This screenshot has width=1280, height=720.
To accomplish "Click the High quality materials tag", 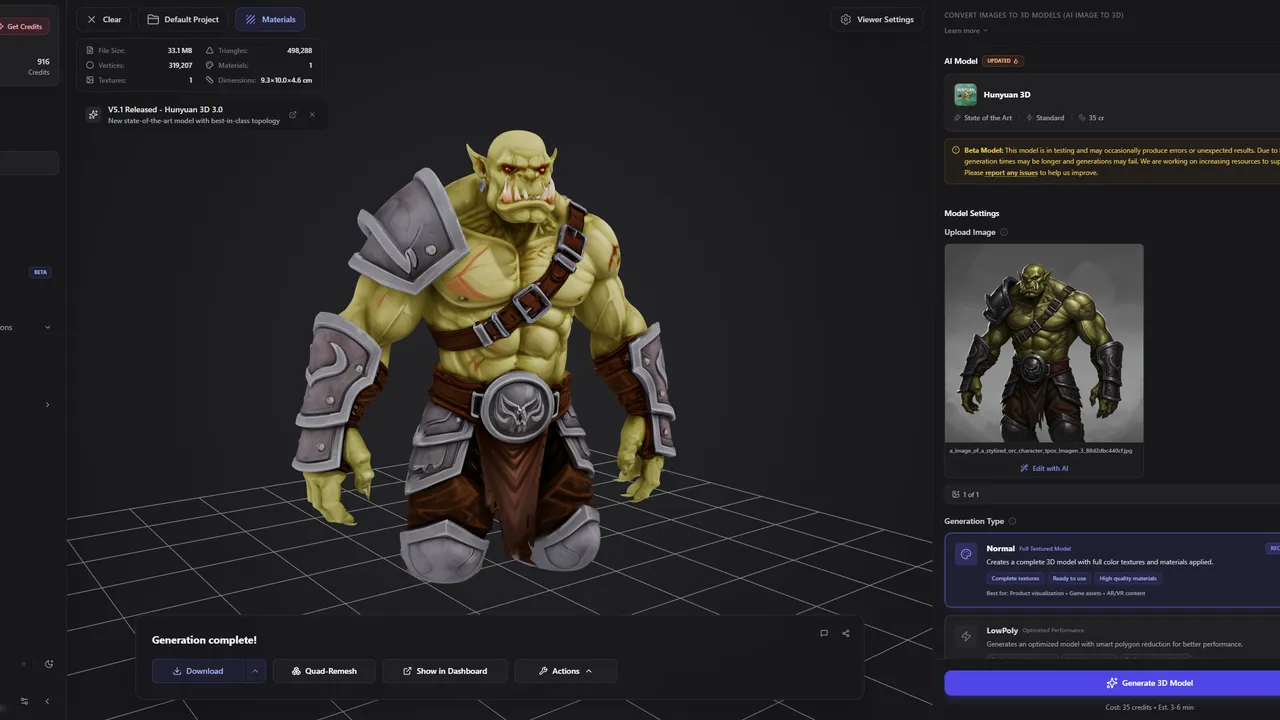I will 1128,578.
